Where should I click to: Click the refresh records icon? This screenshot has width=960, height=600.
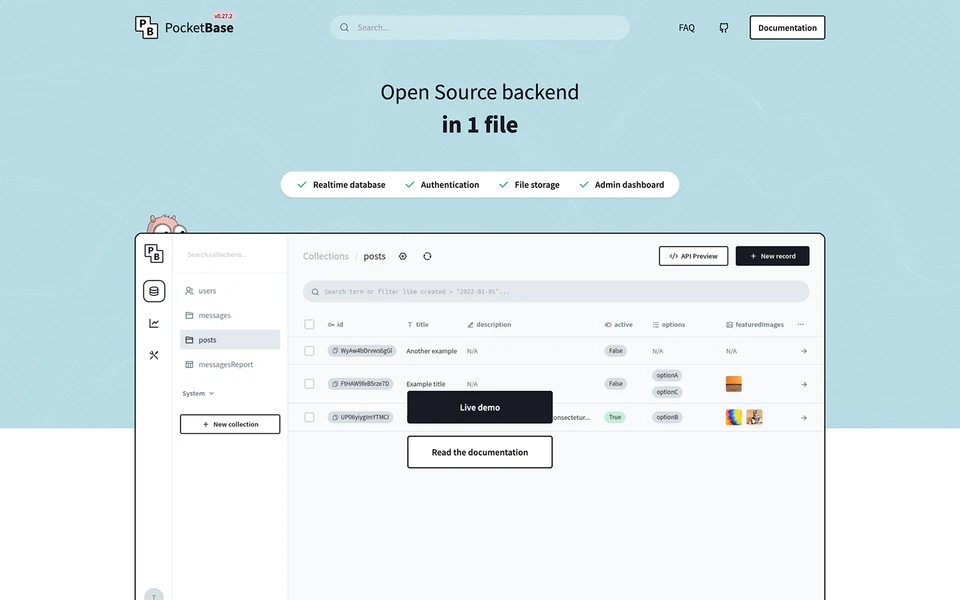(x=427, y=256)
